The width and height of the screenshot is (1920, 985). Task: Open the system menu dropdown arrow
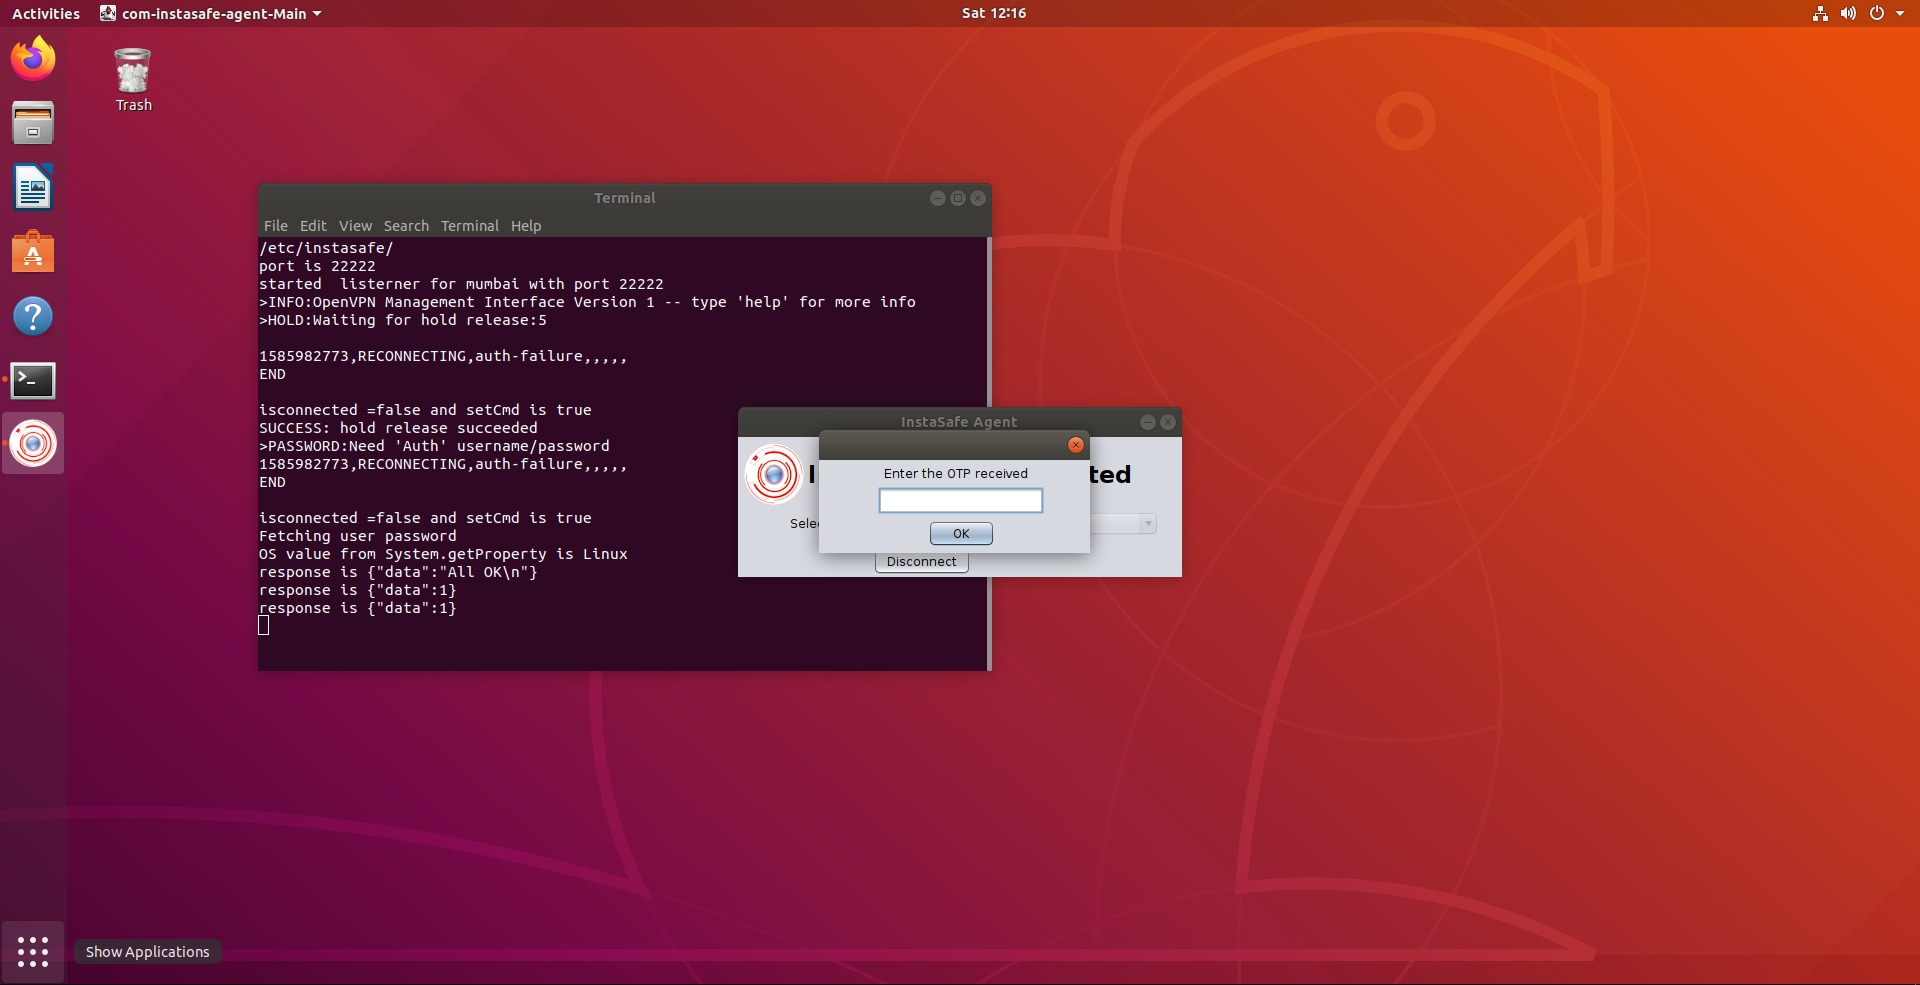tap(1900, 13)
